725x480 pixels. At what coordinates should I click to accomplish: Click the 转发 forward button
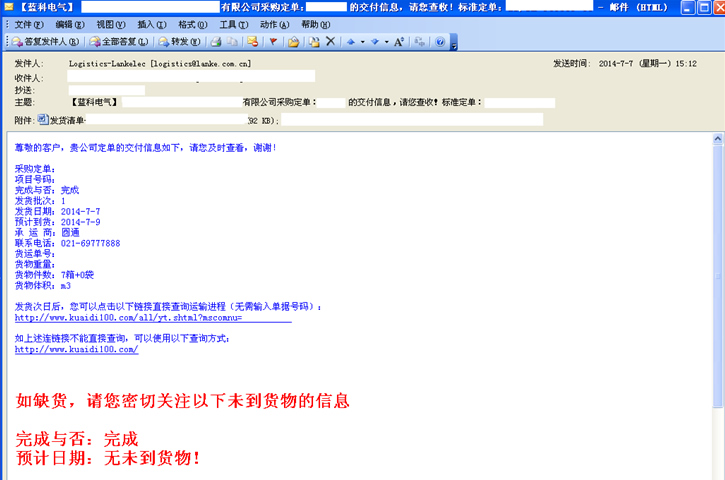pos(180,42)
